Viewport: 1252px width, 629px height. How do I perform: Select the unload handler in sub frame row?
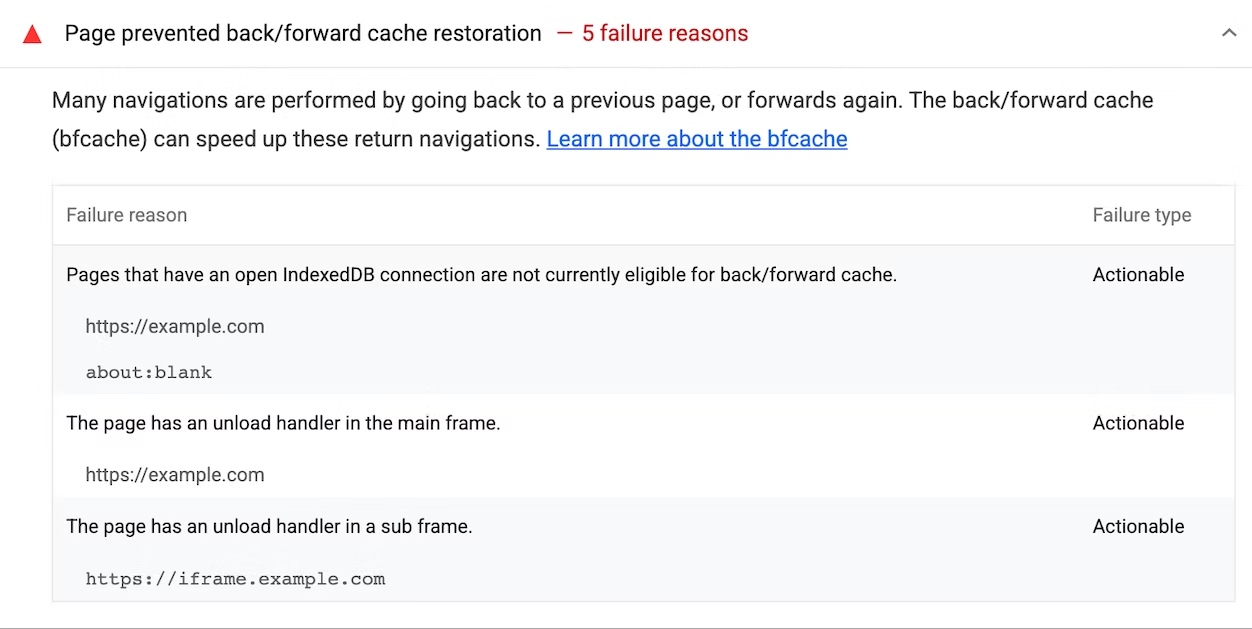coord(269,526)
